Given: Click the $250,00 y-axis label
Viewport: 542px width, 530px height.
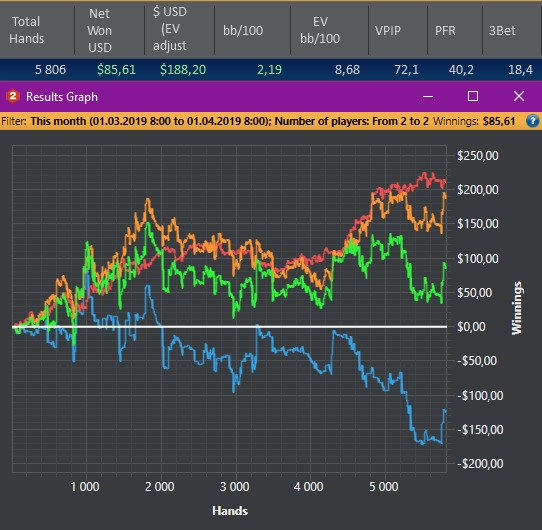Looking at the screenshot, I should pyautogui.click(x=478, y=156).
